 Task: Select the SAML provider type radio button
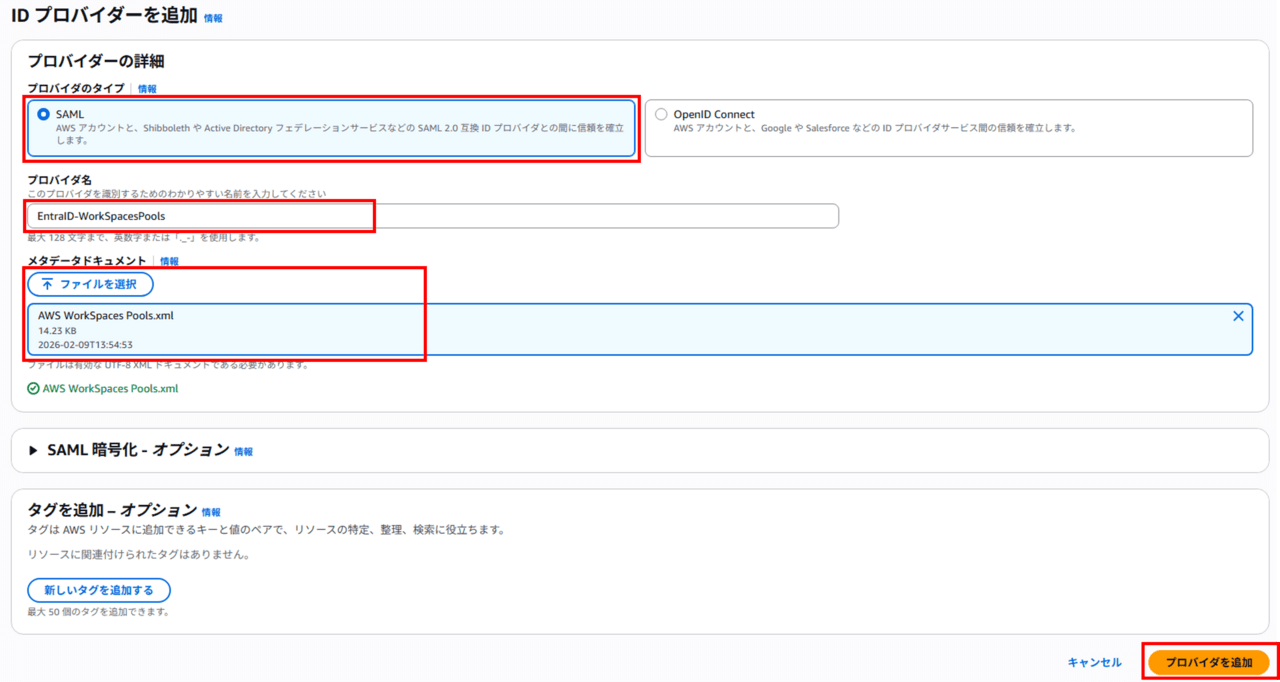(x=43, y=115)
